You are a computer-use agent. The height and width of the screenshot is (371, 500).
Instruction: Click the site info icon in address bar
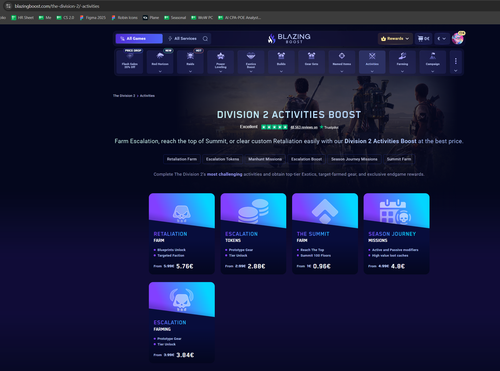point(9,6)
